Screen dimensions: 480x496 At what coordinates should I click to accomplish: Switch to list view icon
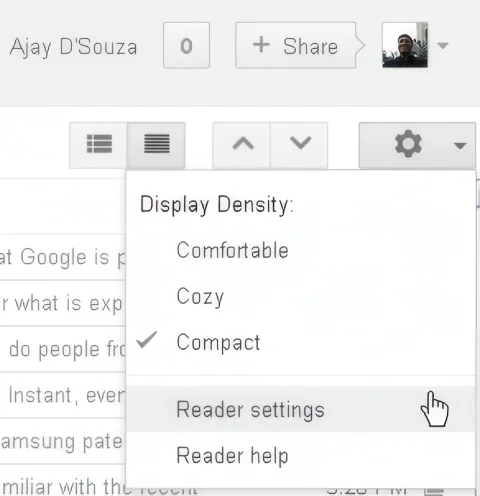156,145
